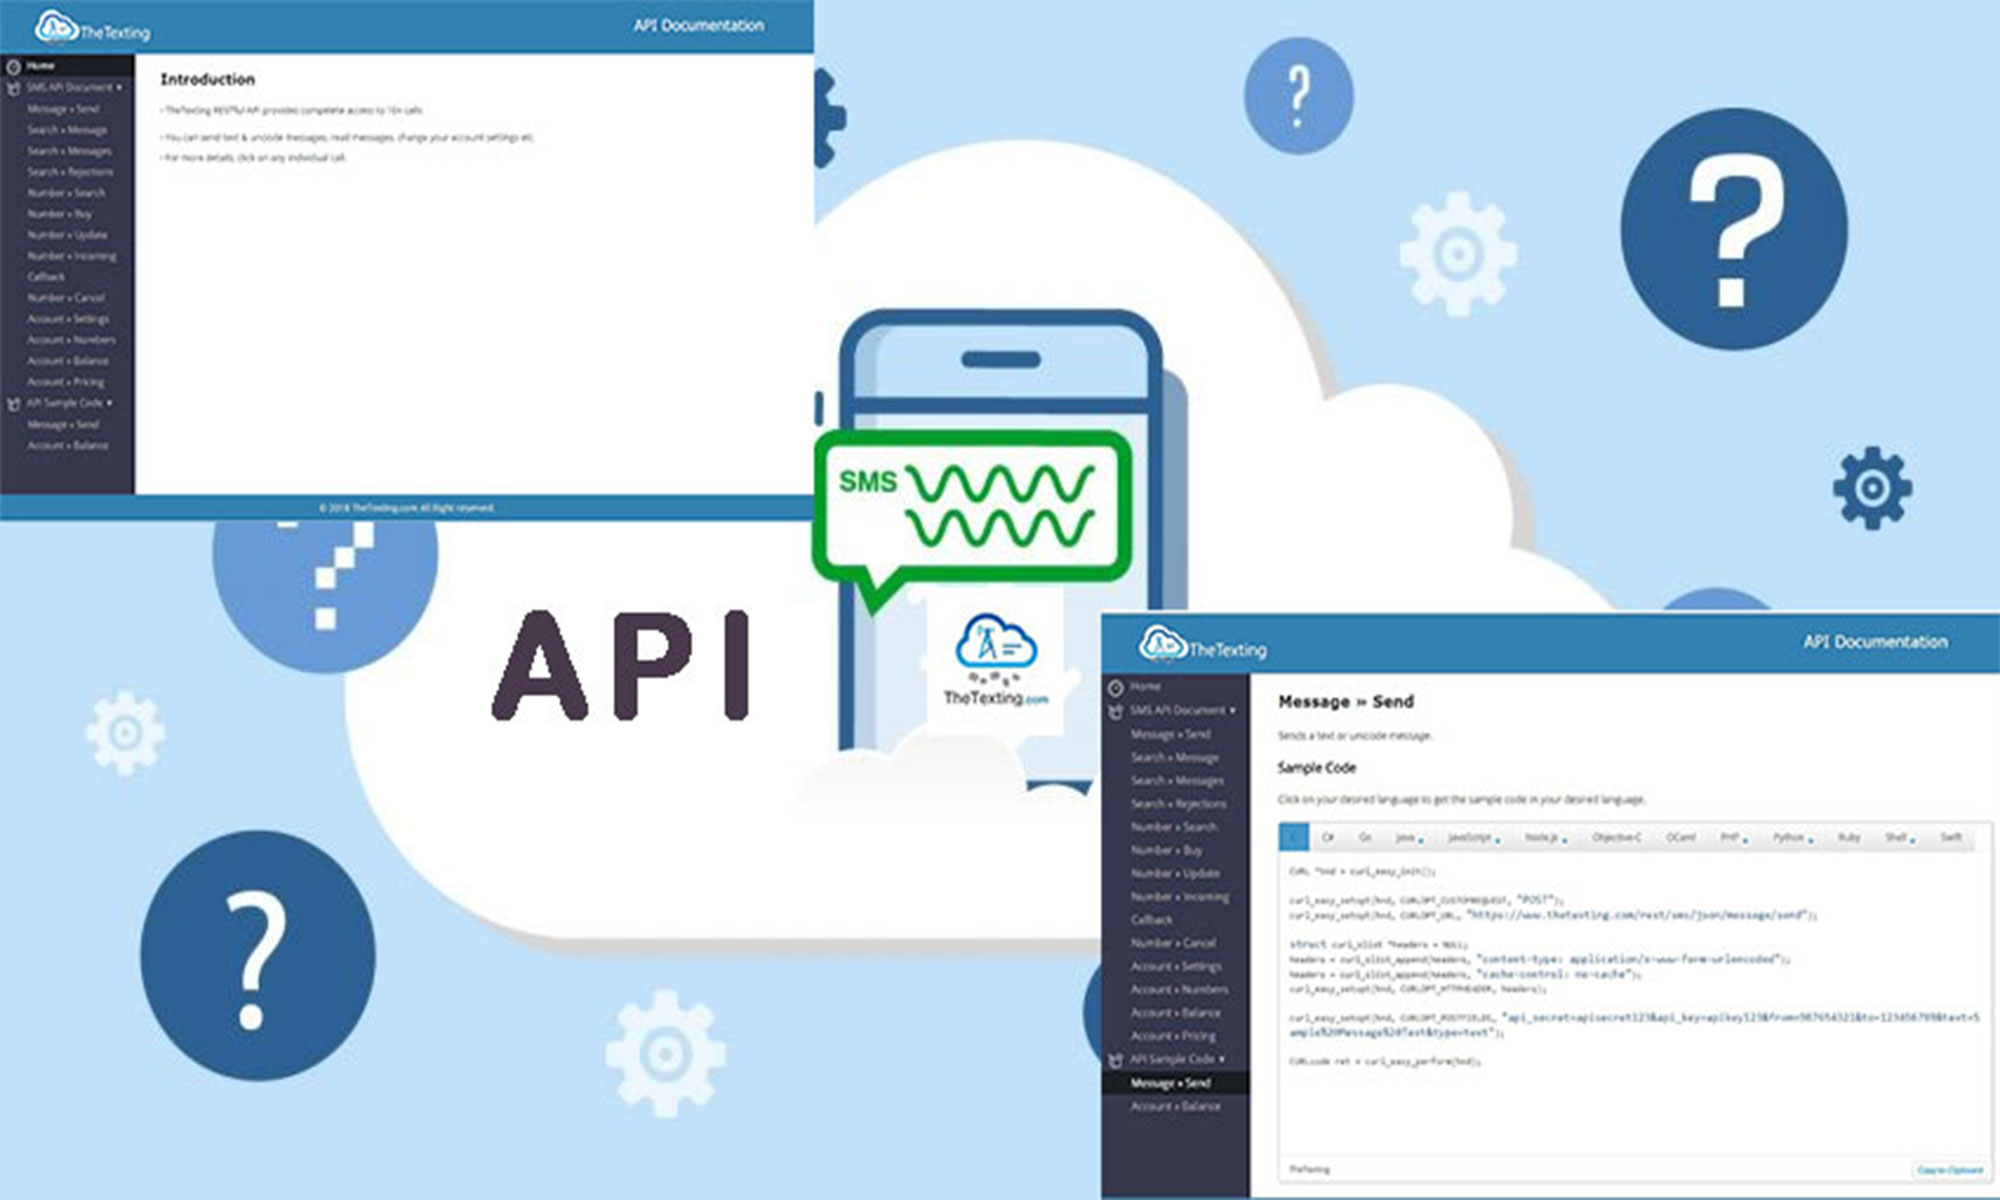This screenshot has width=2000, height=1200.
Task: Collapse API Sample Code arrow in Message Send window
Action: click(x=1222, y=1060)
